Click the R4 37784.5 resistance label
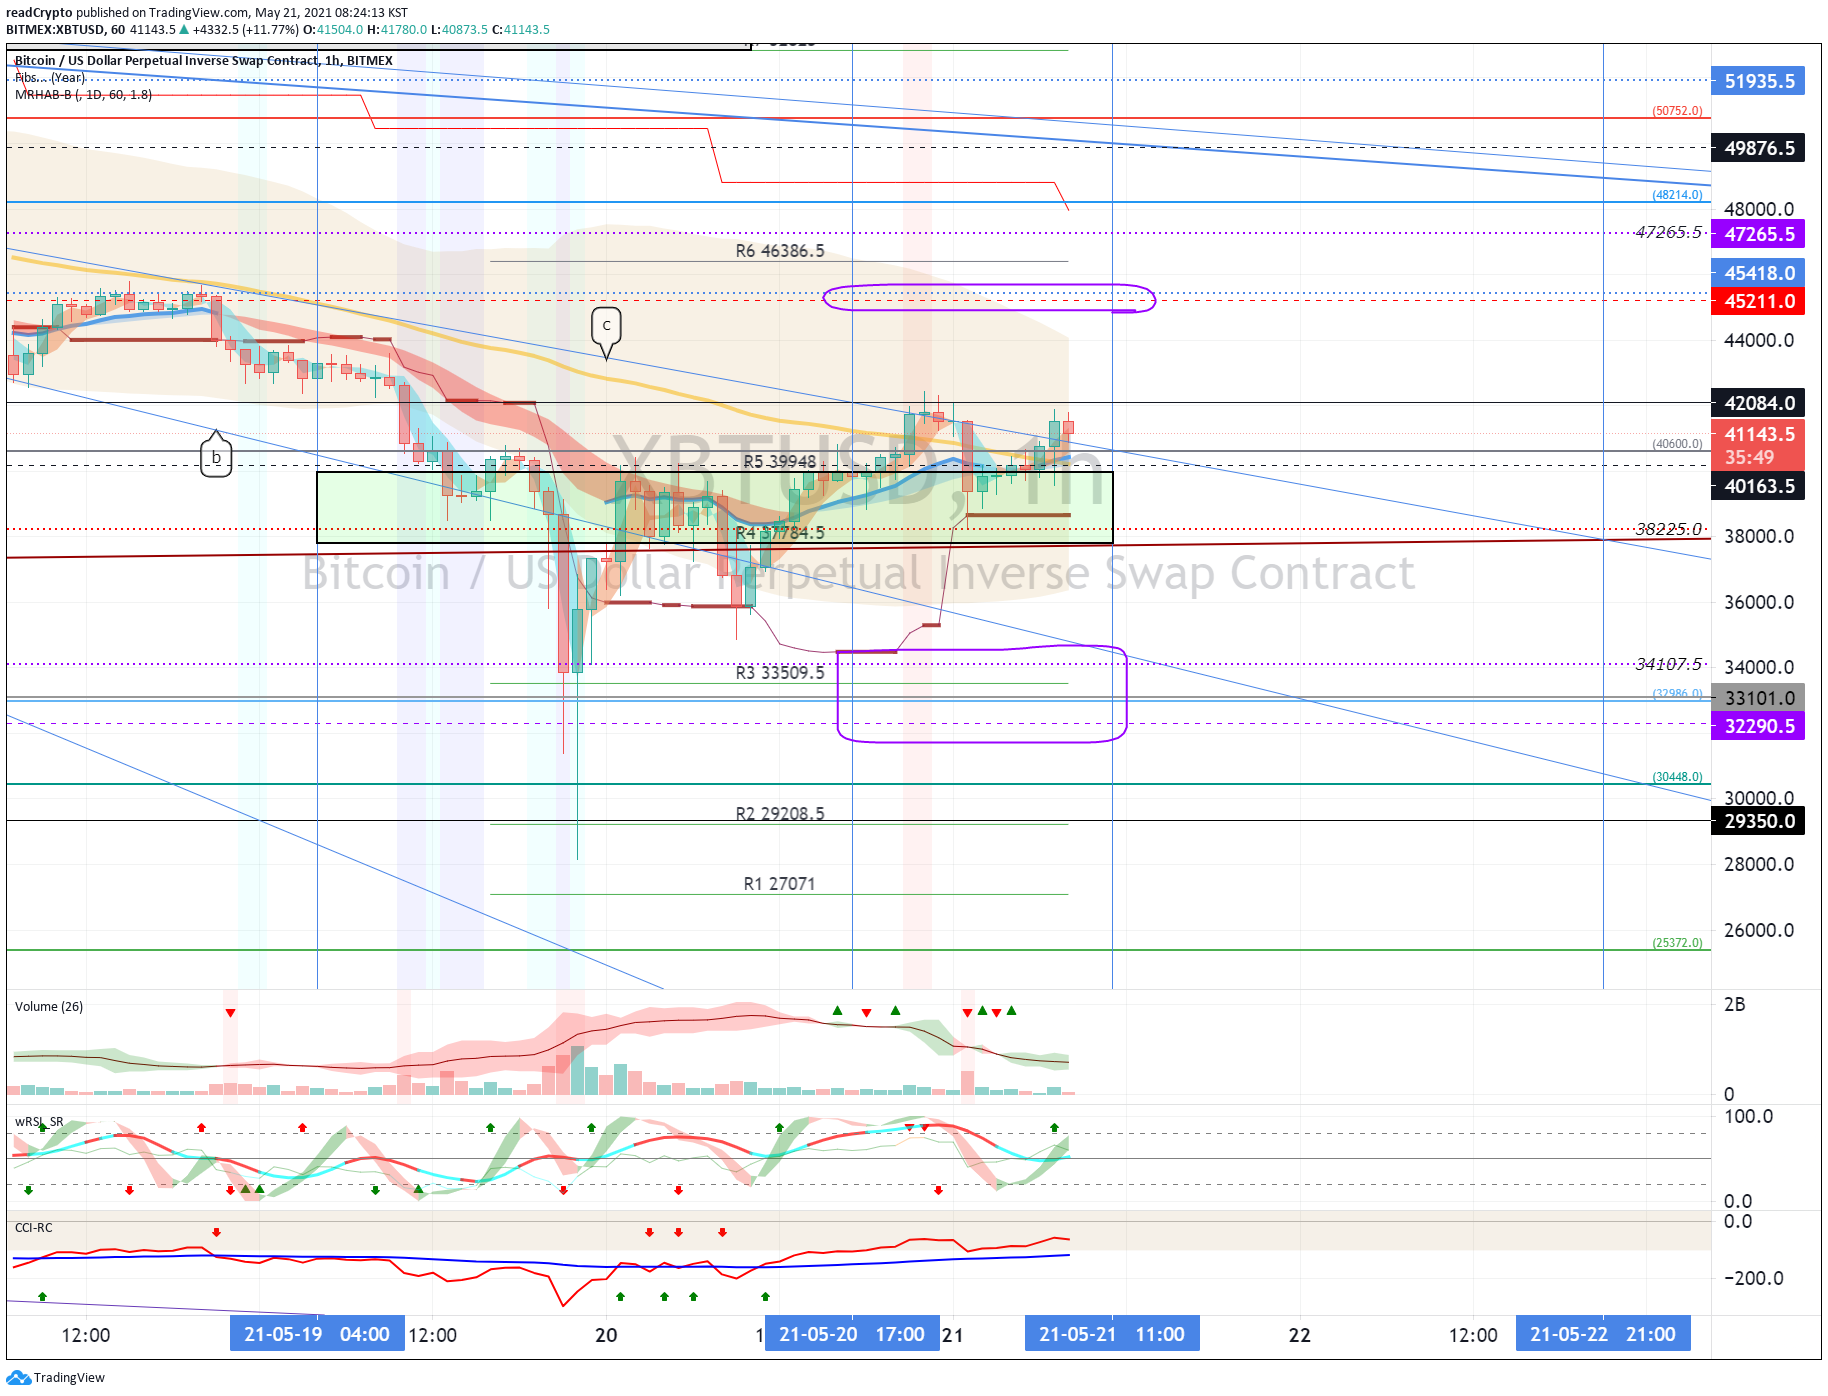 pos(780,533)
